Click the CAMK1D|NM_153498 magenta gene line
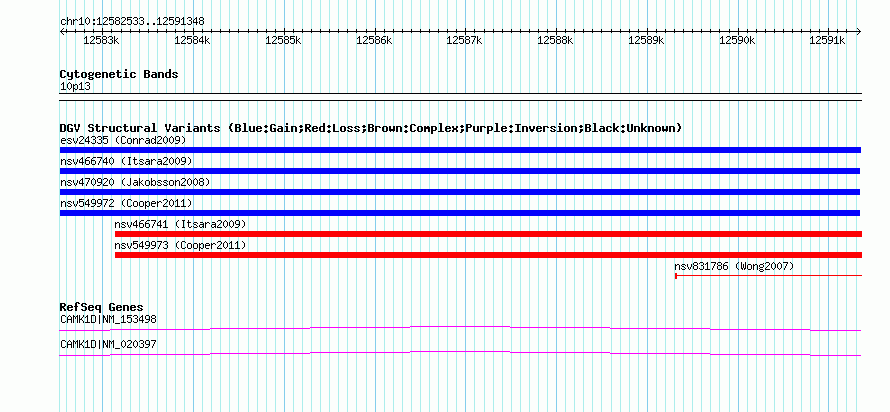 pyautogui.click(x=460, y=329)
